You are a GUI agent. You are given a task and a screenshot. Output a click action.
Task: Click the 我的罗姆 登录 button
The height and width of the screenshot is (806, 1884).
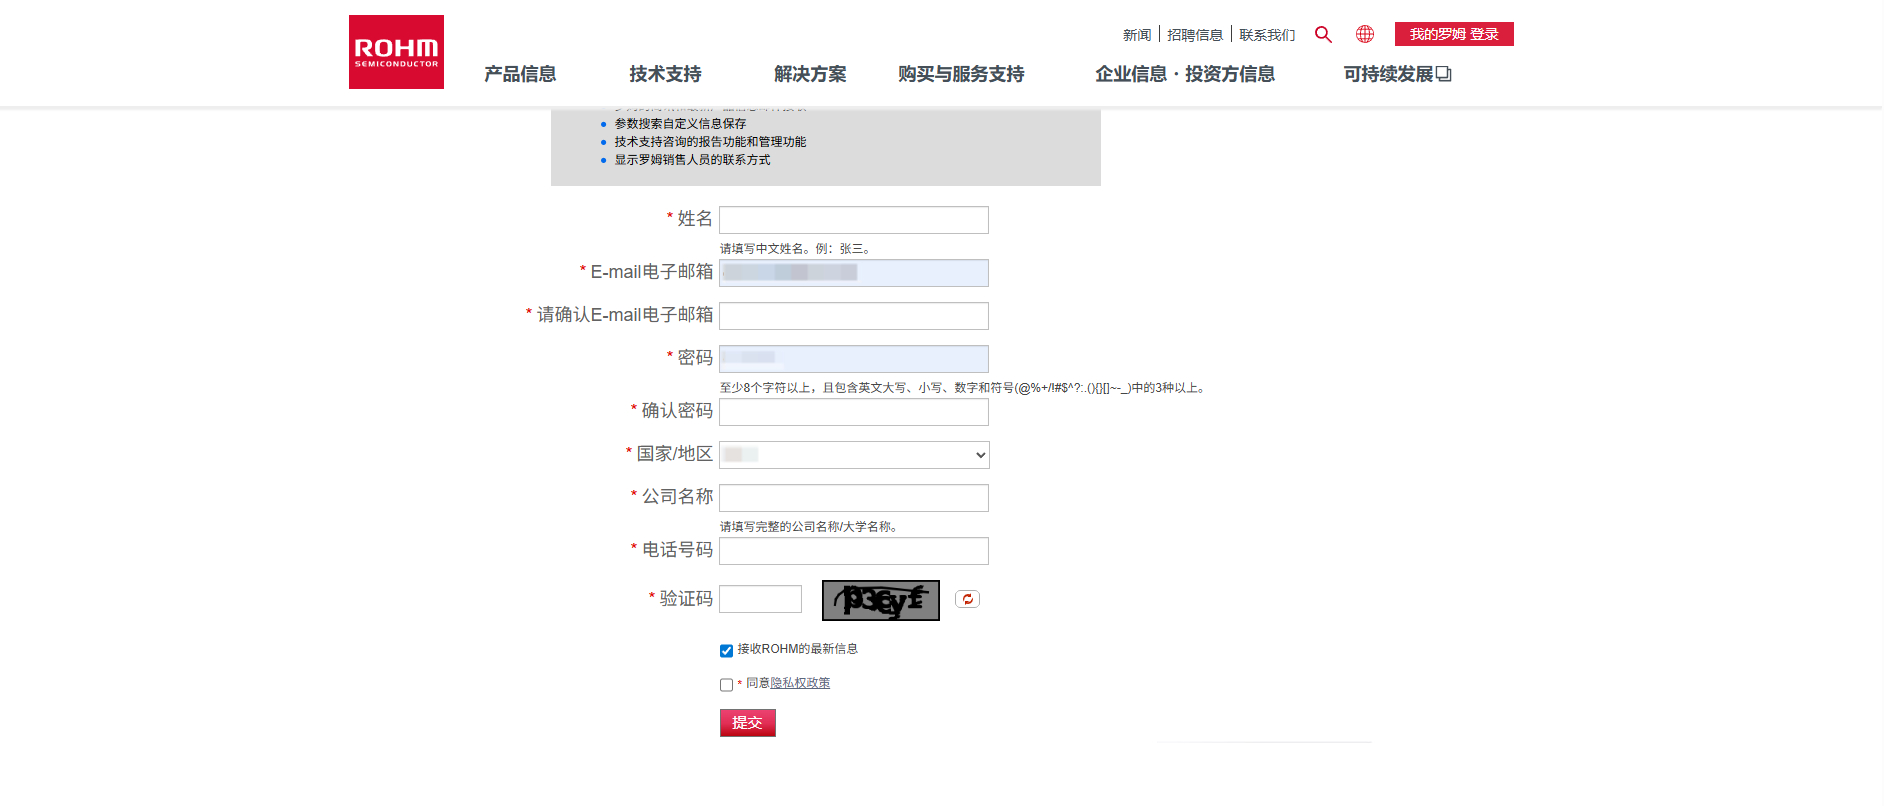point(1453,34)
